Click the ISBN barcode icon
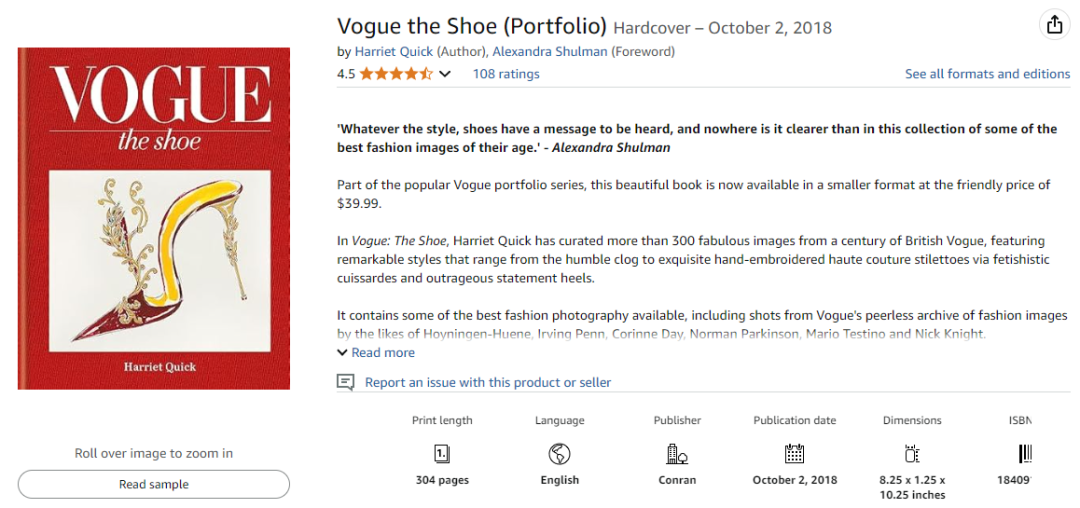1080x508 pixels. [x=1025, y=454]
